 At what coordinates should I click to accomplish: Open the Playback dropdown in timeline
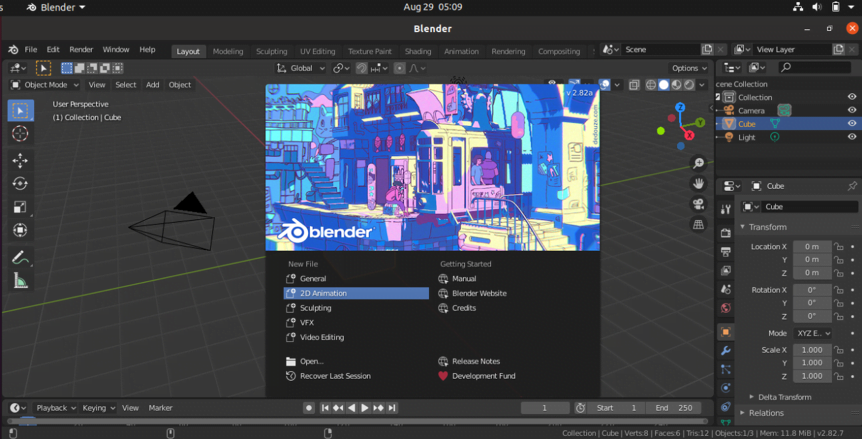pos(54,408)
